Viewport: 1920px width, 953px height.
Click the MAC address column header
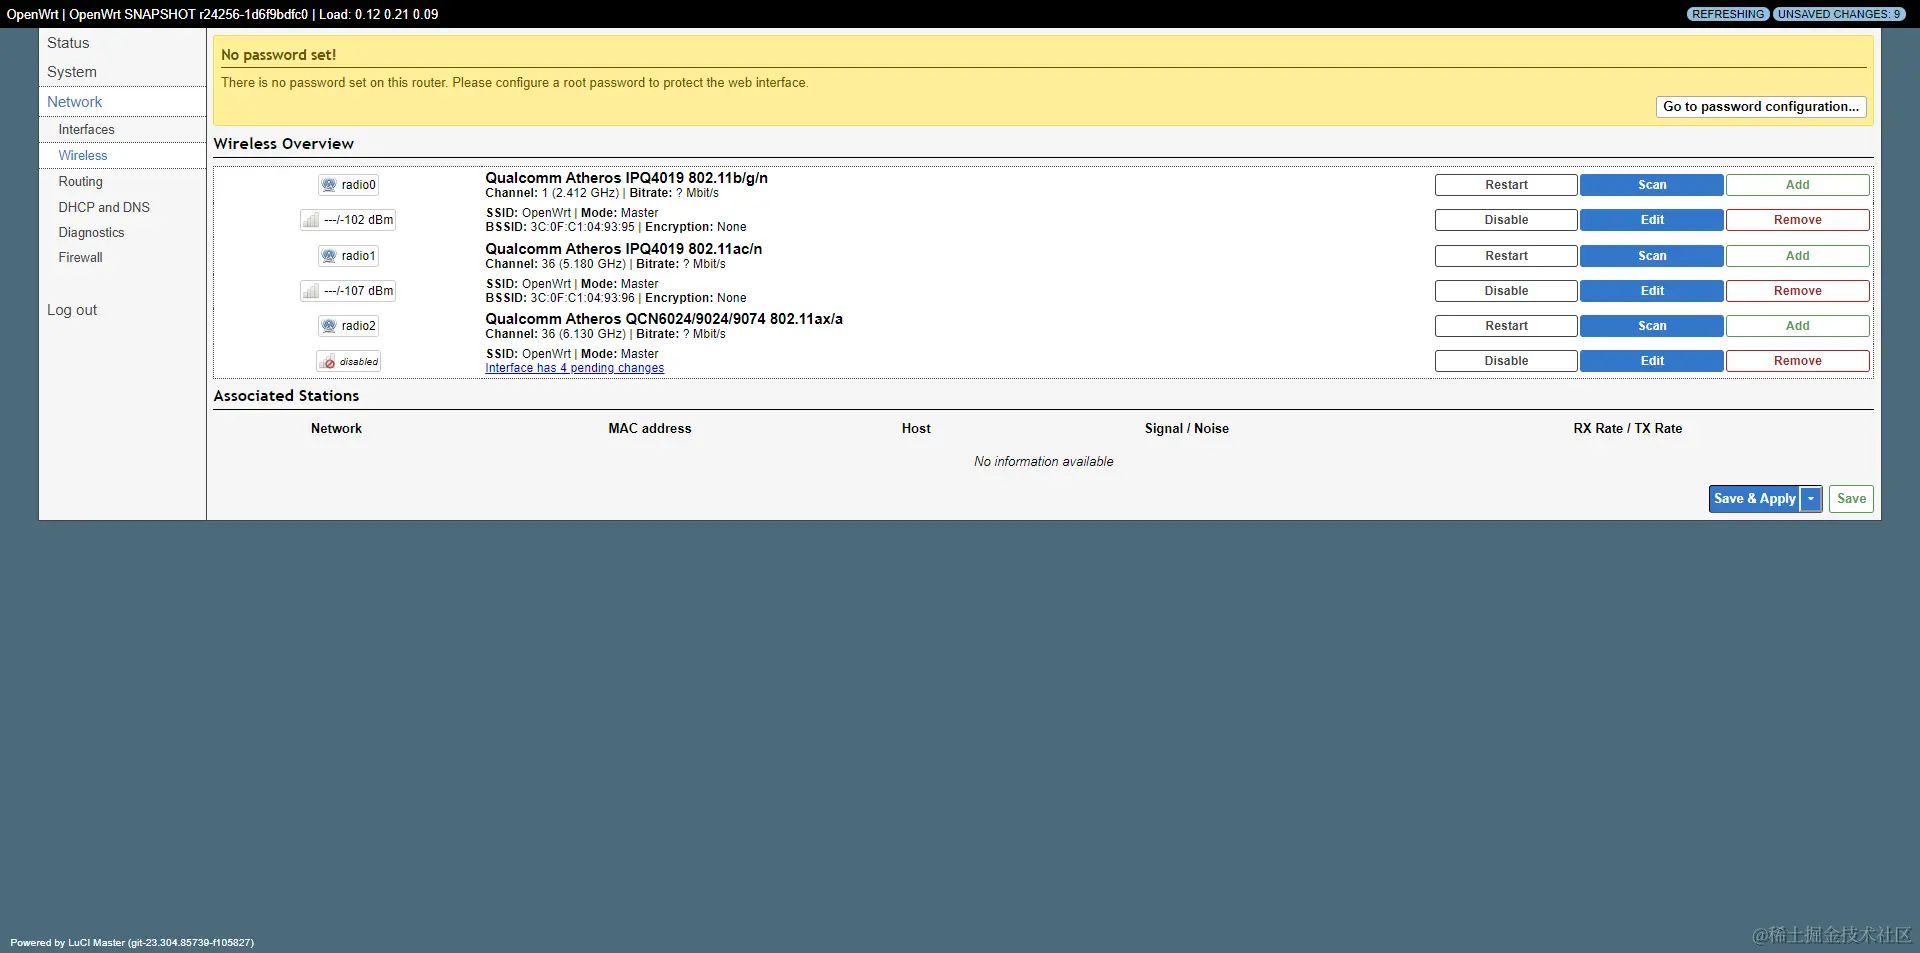[x=650, y=428]
